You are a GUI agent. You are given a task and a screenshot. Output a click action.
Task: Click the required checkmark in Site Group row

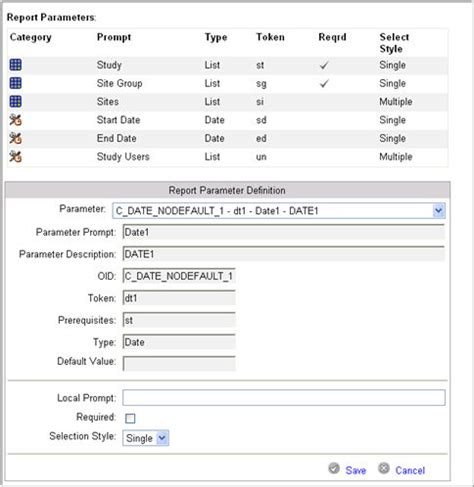(324, 83)
